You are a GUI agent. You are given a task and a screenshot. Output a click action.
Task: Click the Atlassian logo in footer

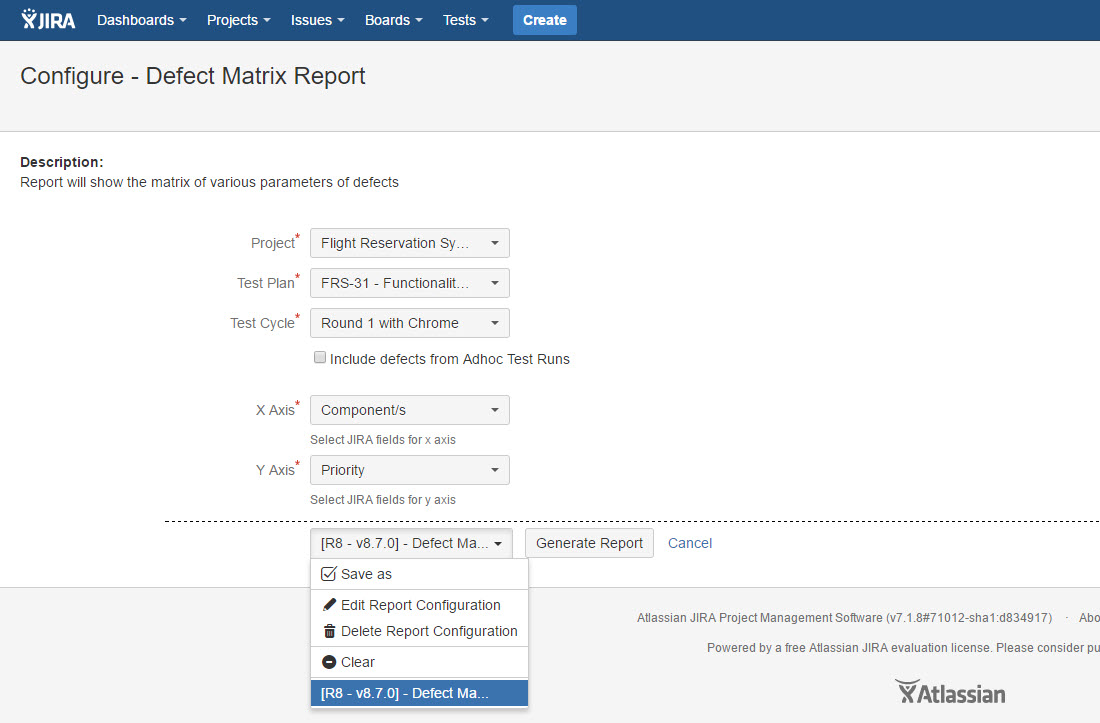pyautogui.click(x=950, y=692)
